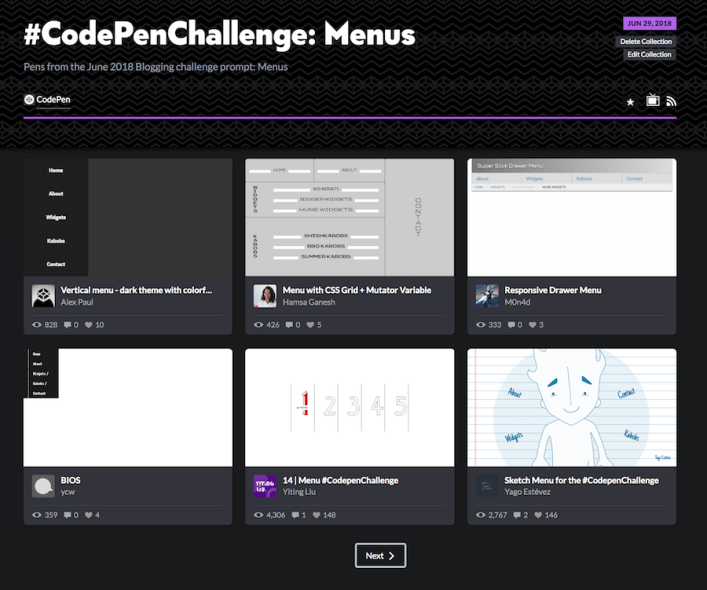Click Alex Paul's avatar
The width and height of the screenshot is (707, 590).
pos(43,296)
